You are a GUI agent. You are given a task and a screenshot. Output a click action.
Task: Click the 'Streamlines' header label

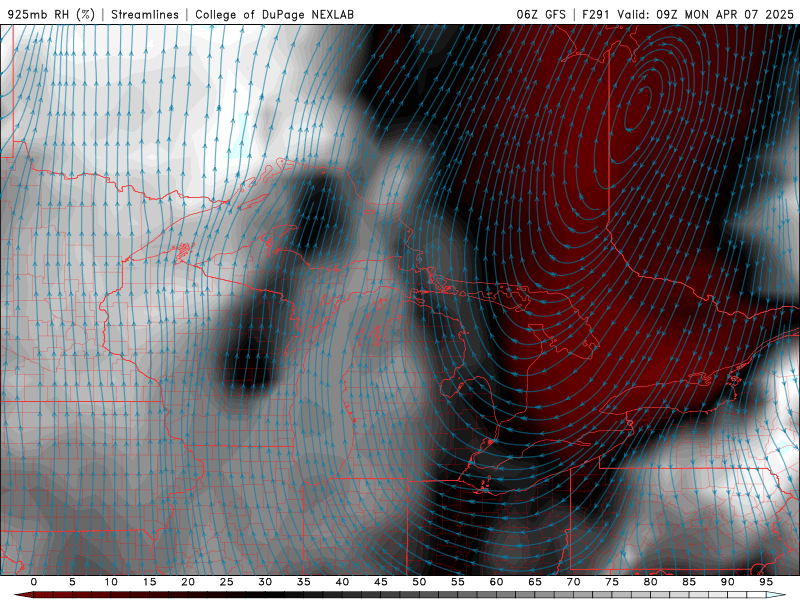click(x=145, y=14)
